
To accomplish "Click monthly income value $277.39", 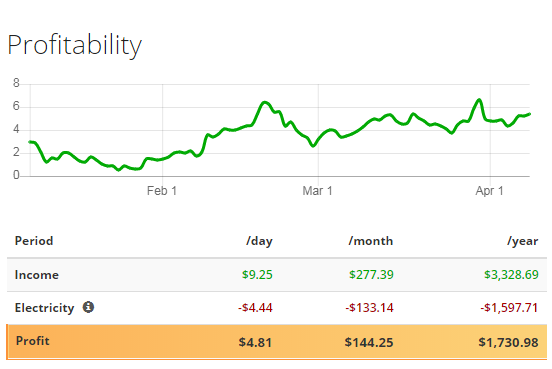I will 371,275.
